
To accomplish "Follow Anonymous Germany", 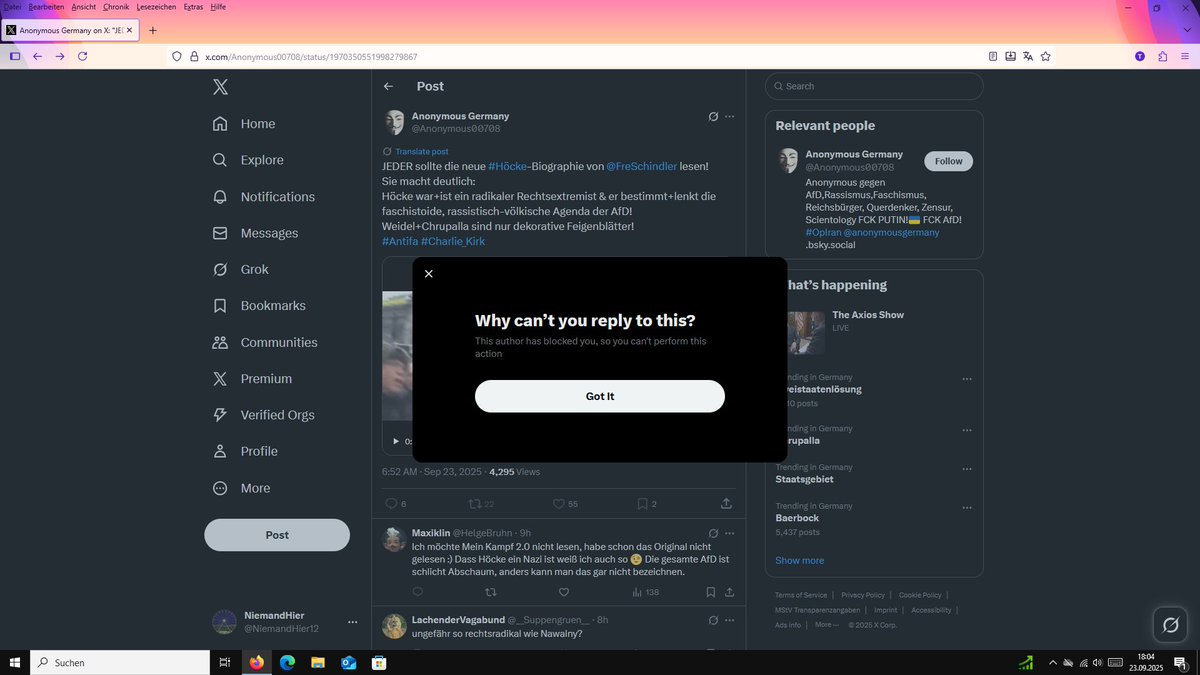I will [948, 161].
